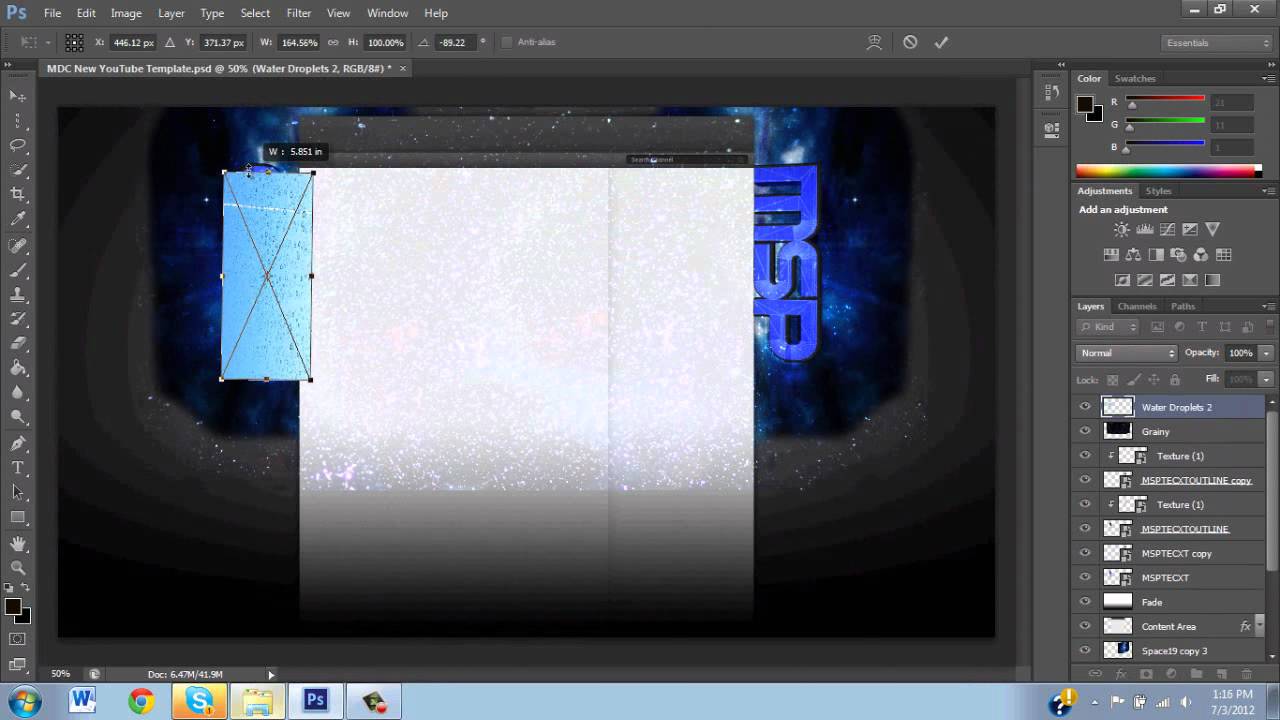The height and width of the screenshot is (720, 1280).
Task: Select the Move tool
Action: 18,96
